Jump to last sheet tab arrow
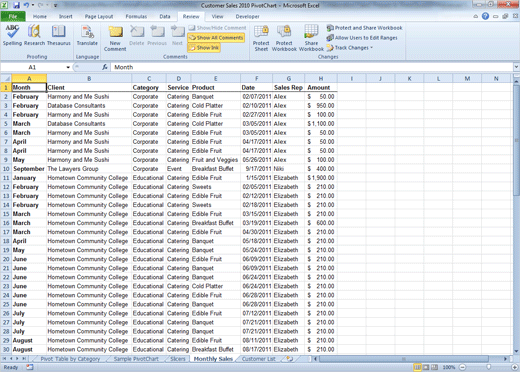The width and height of the screenshot is (520, 372). tap(24, 359)
